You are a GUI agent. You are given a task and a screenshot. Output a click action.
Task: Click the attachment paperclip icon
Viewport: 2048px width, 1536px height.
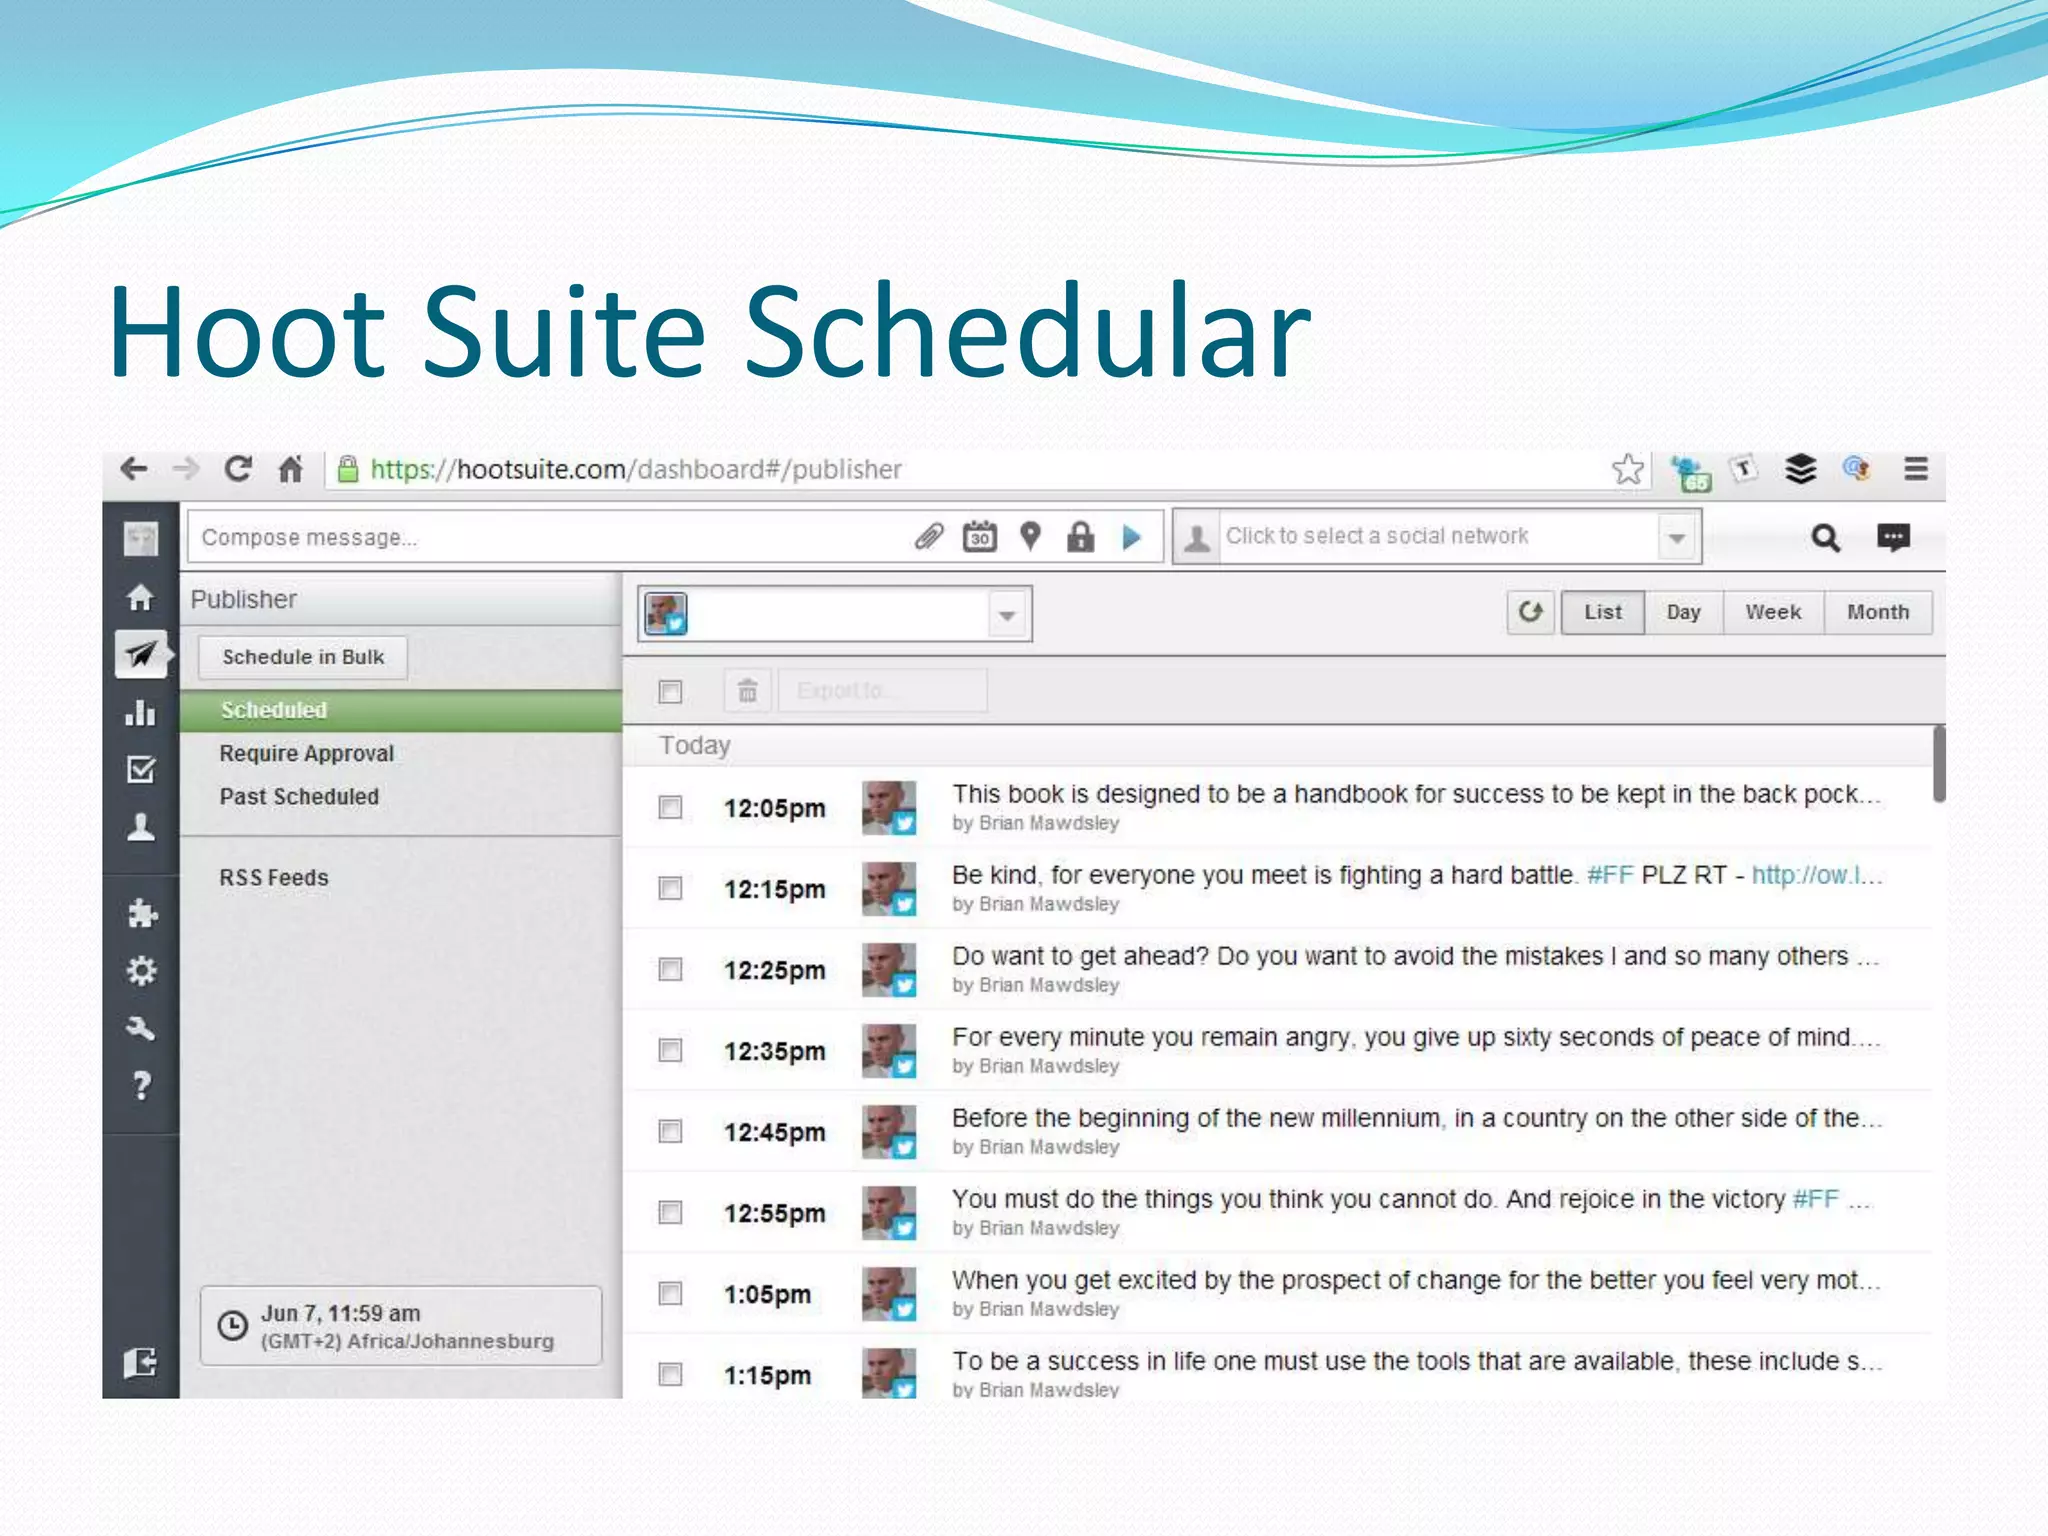(929, 537)
